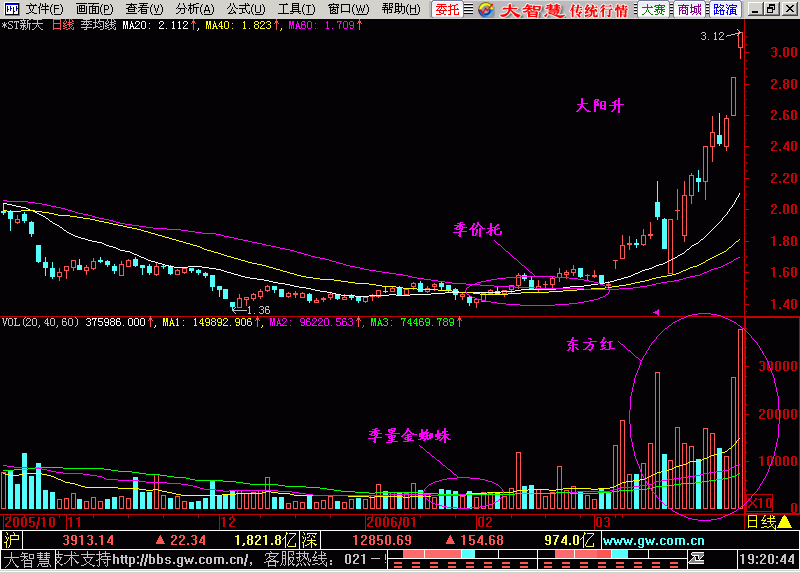Open the 帮助(H) menu
Image resolution: width=800 pixels, height=573 pixels.
point(400,9)
